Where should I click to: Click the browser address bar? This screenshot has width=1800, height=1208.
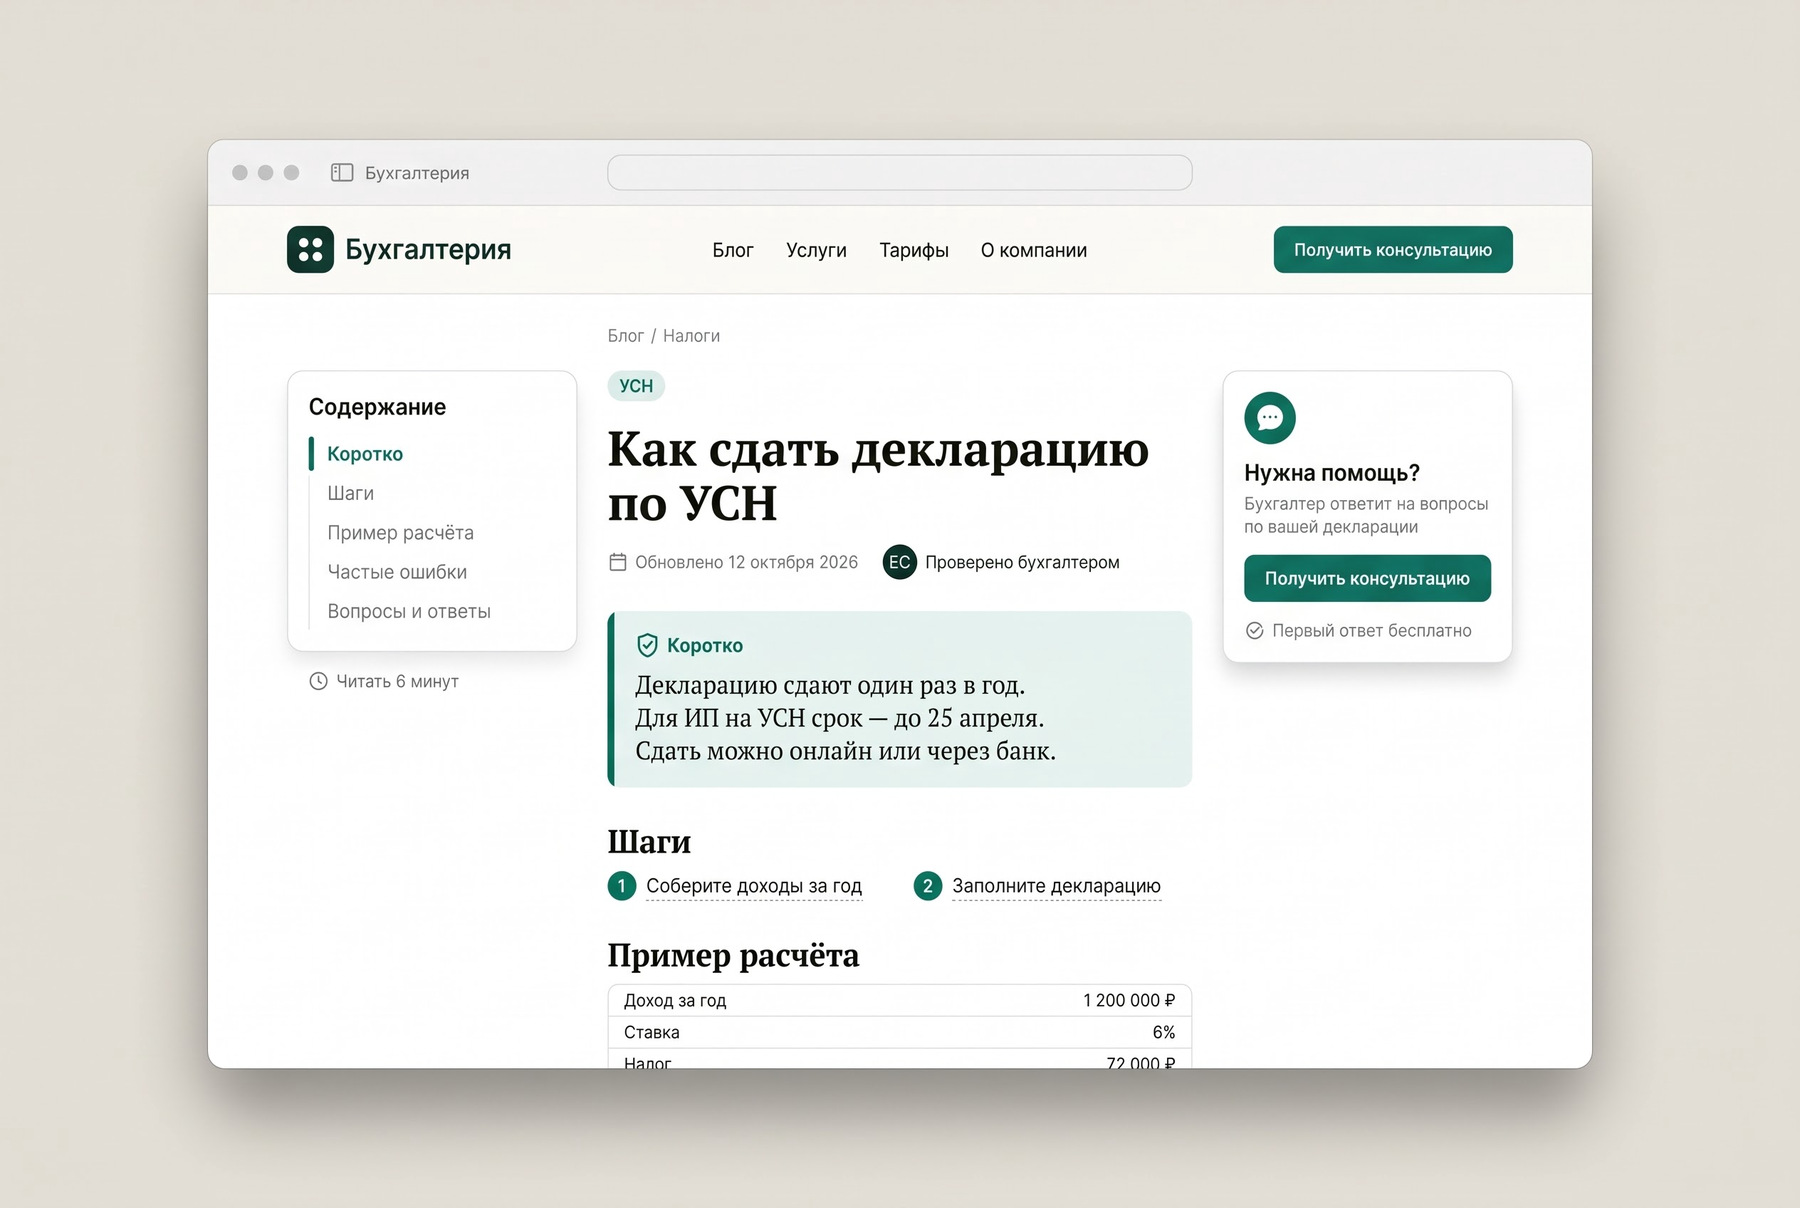[x=900, y=172]
